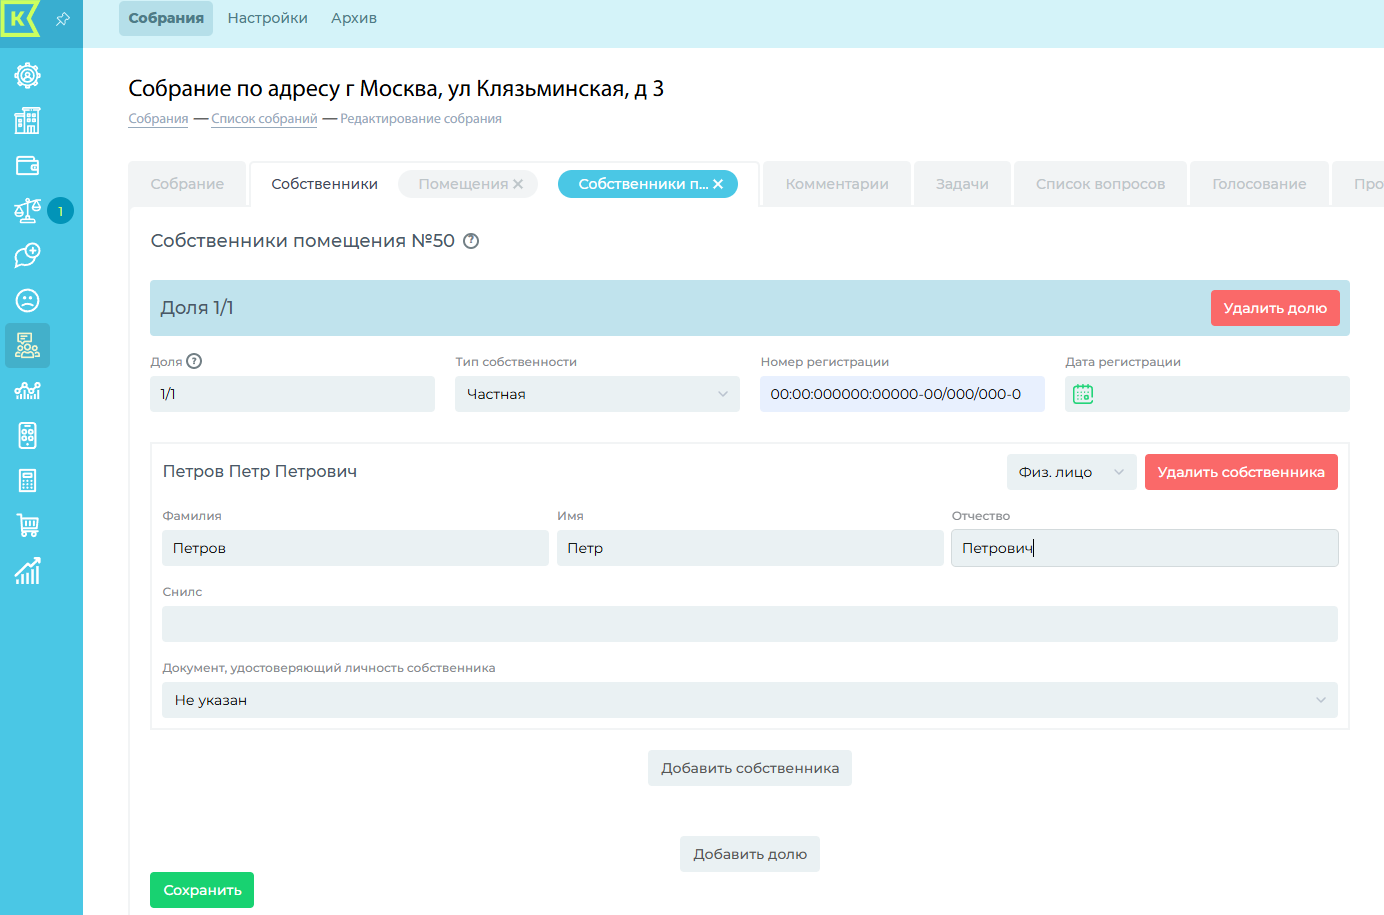Switch to the Комментарии tab

tap(837, 184)
